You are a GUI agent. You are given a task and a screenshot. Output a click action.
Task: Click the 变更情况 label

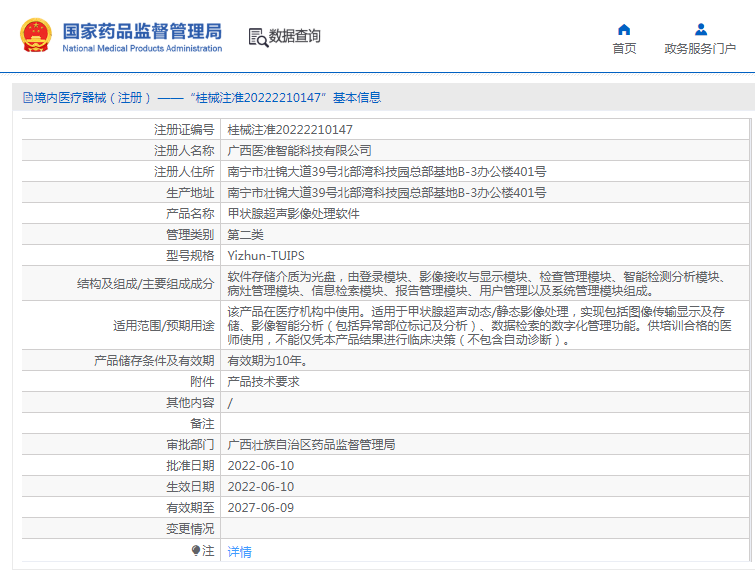click(190, 529)
